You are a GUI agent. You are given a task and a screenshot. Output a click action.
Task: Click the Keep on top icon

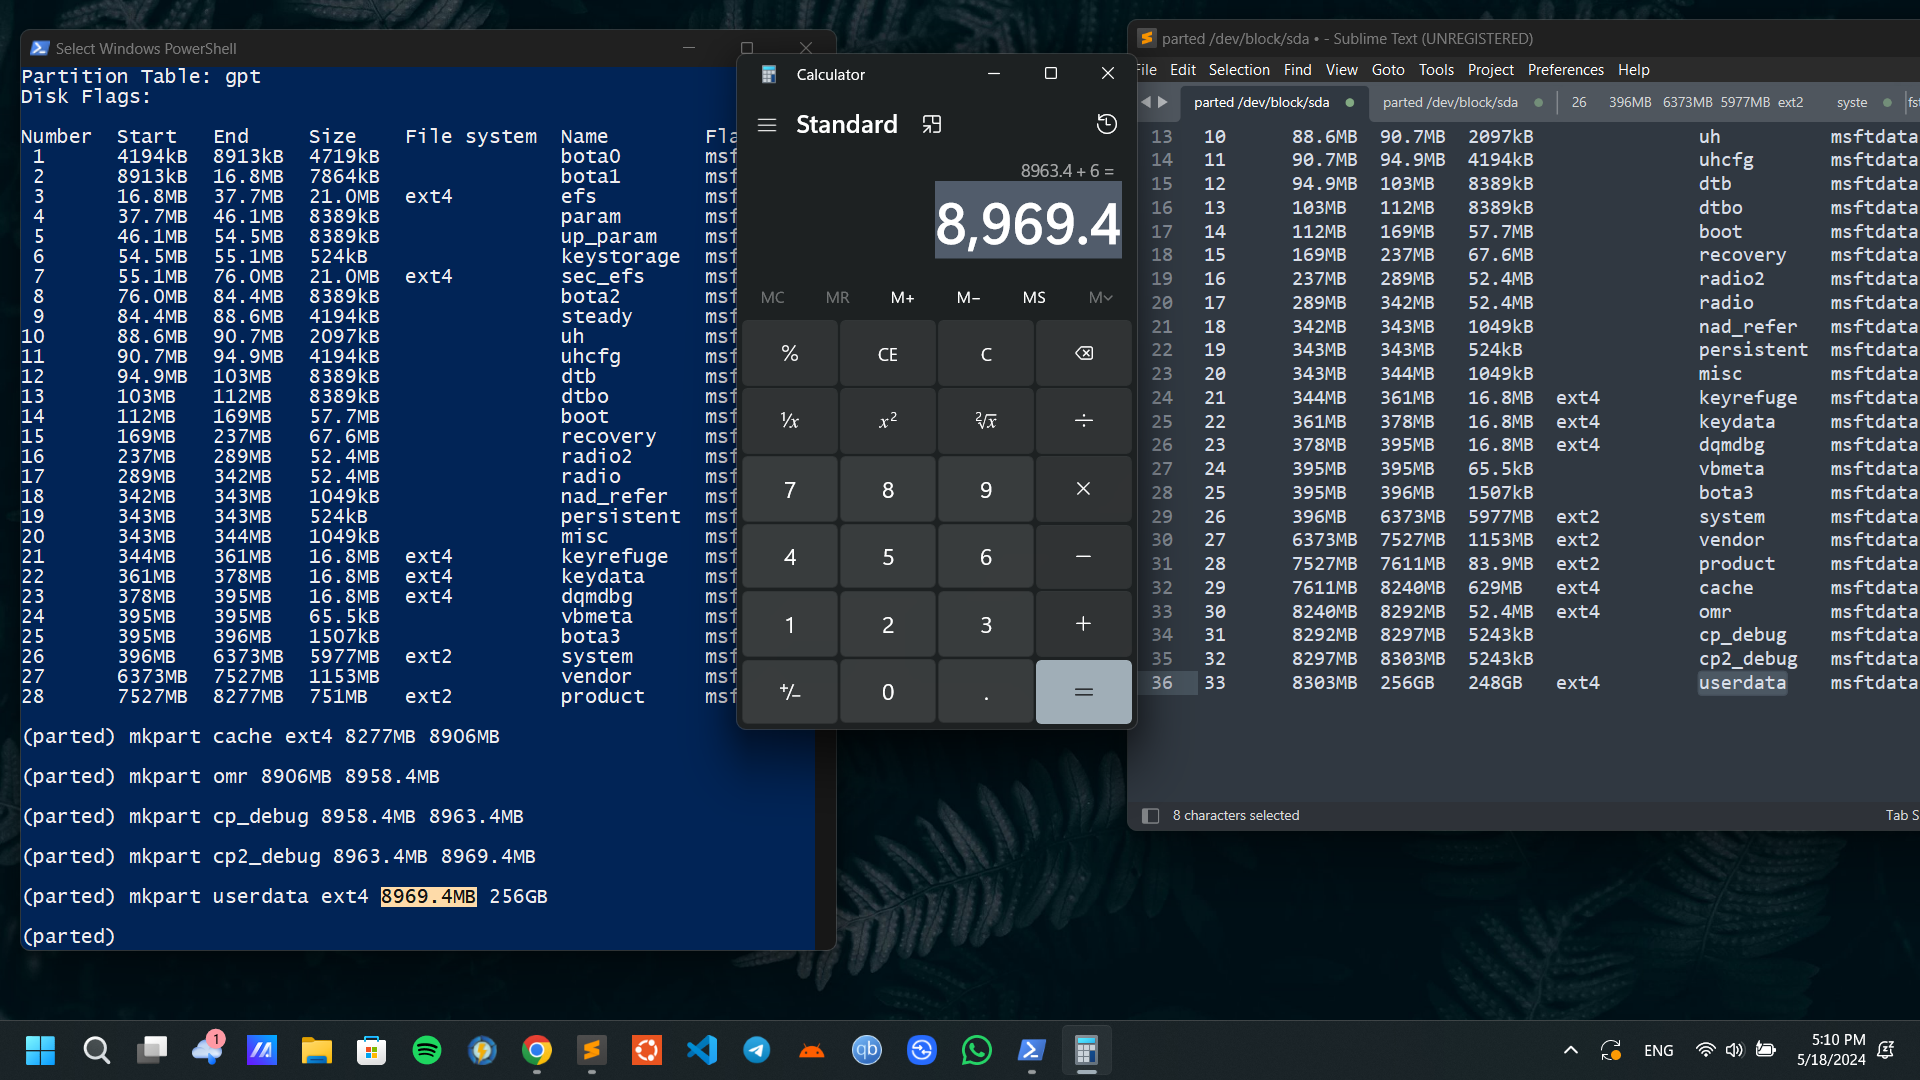(x=932, y=125)
